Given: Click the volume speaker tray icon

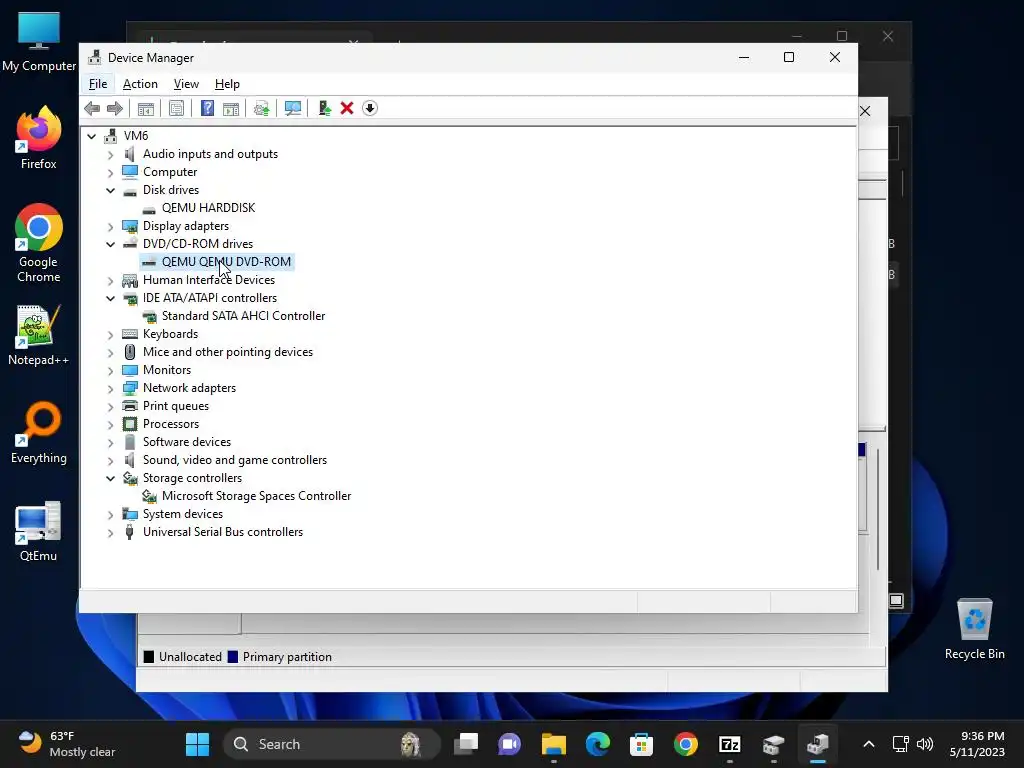Looking at the screenshot, I should pyautogui.click(x=925, y=744).
